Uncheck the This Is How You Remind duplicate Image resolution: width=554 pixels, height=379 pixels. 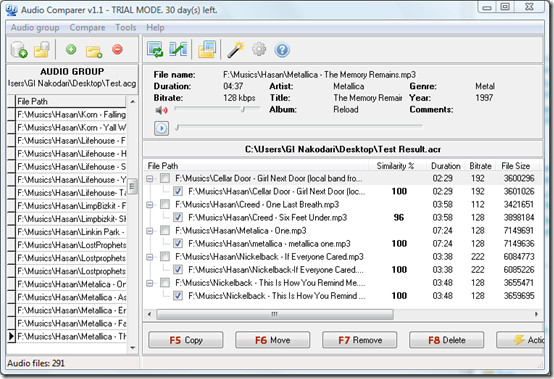click(178, 296)
